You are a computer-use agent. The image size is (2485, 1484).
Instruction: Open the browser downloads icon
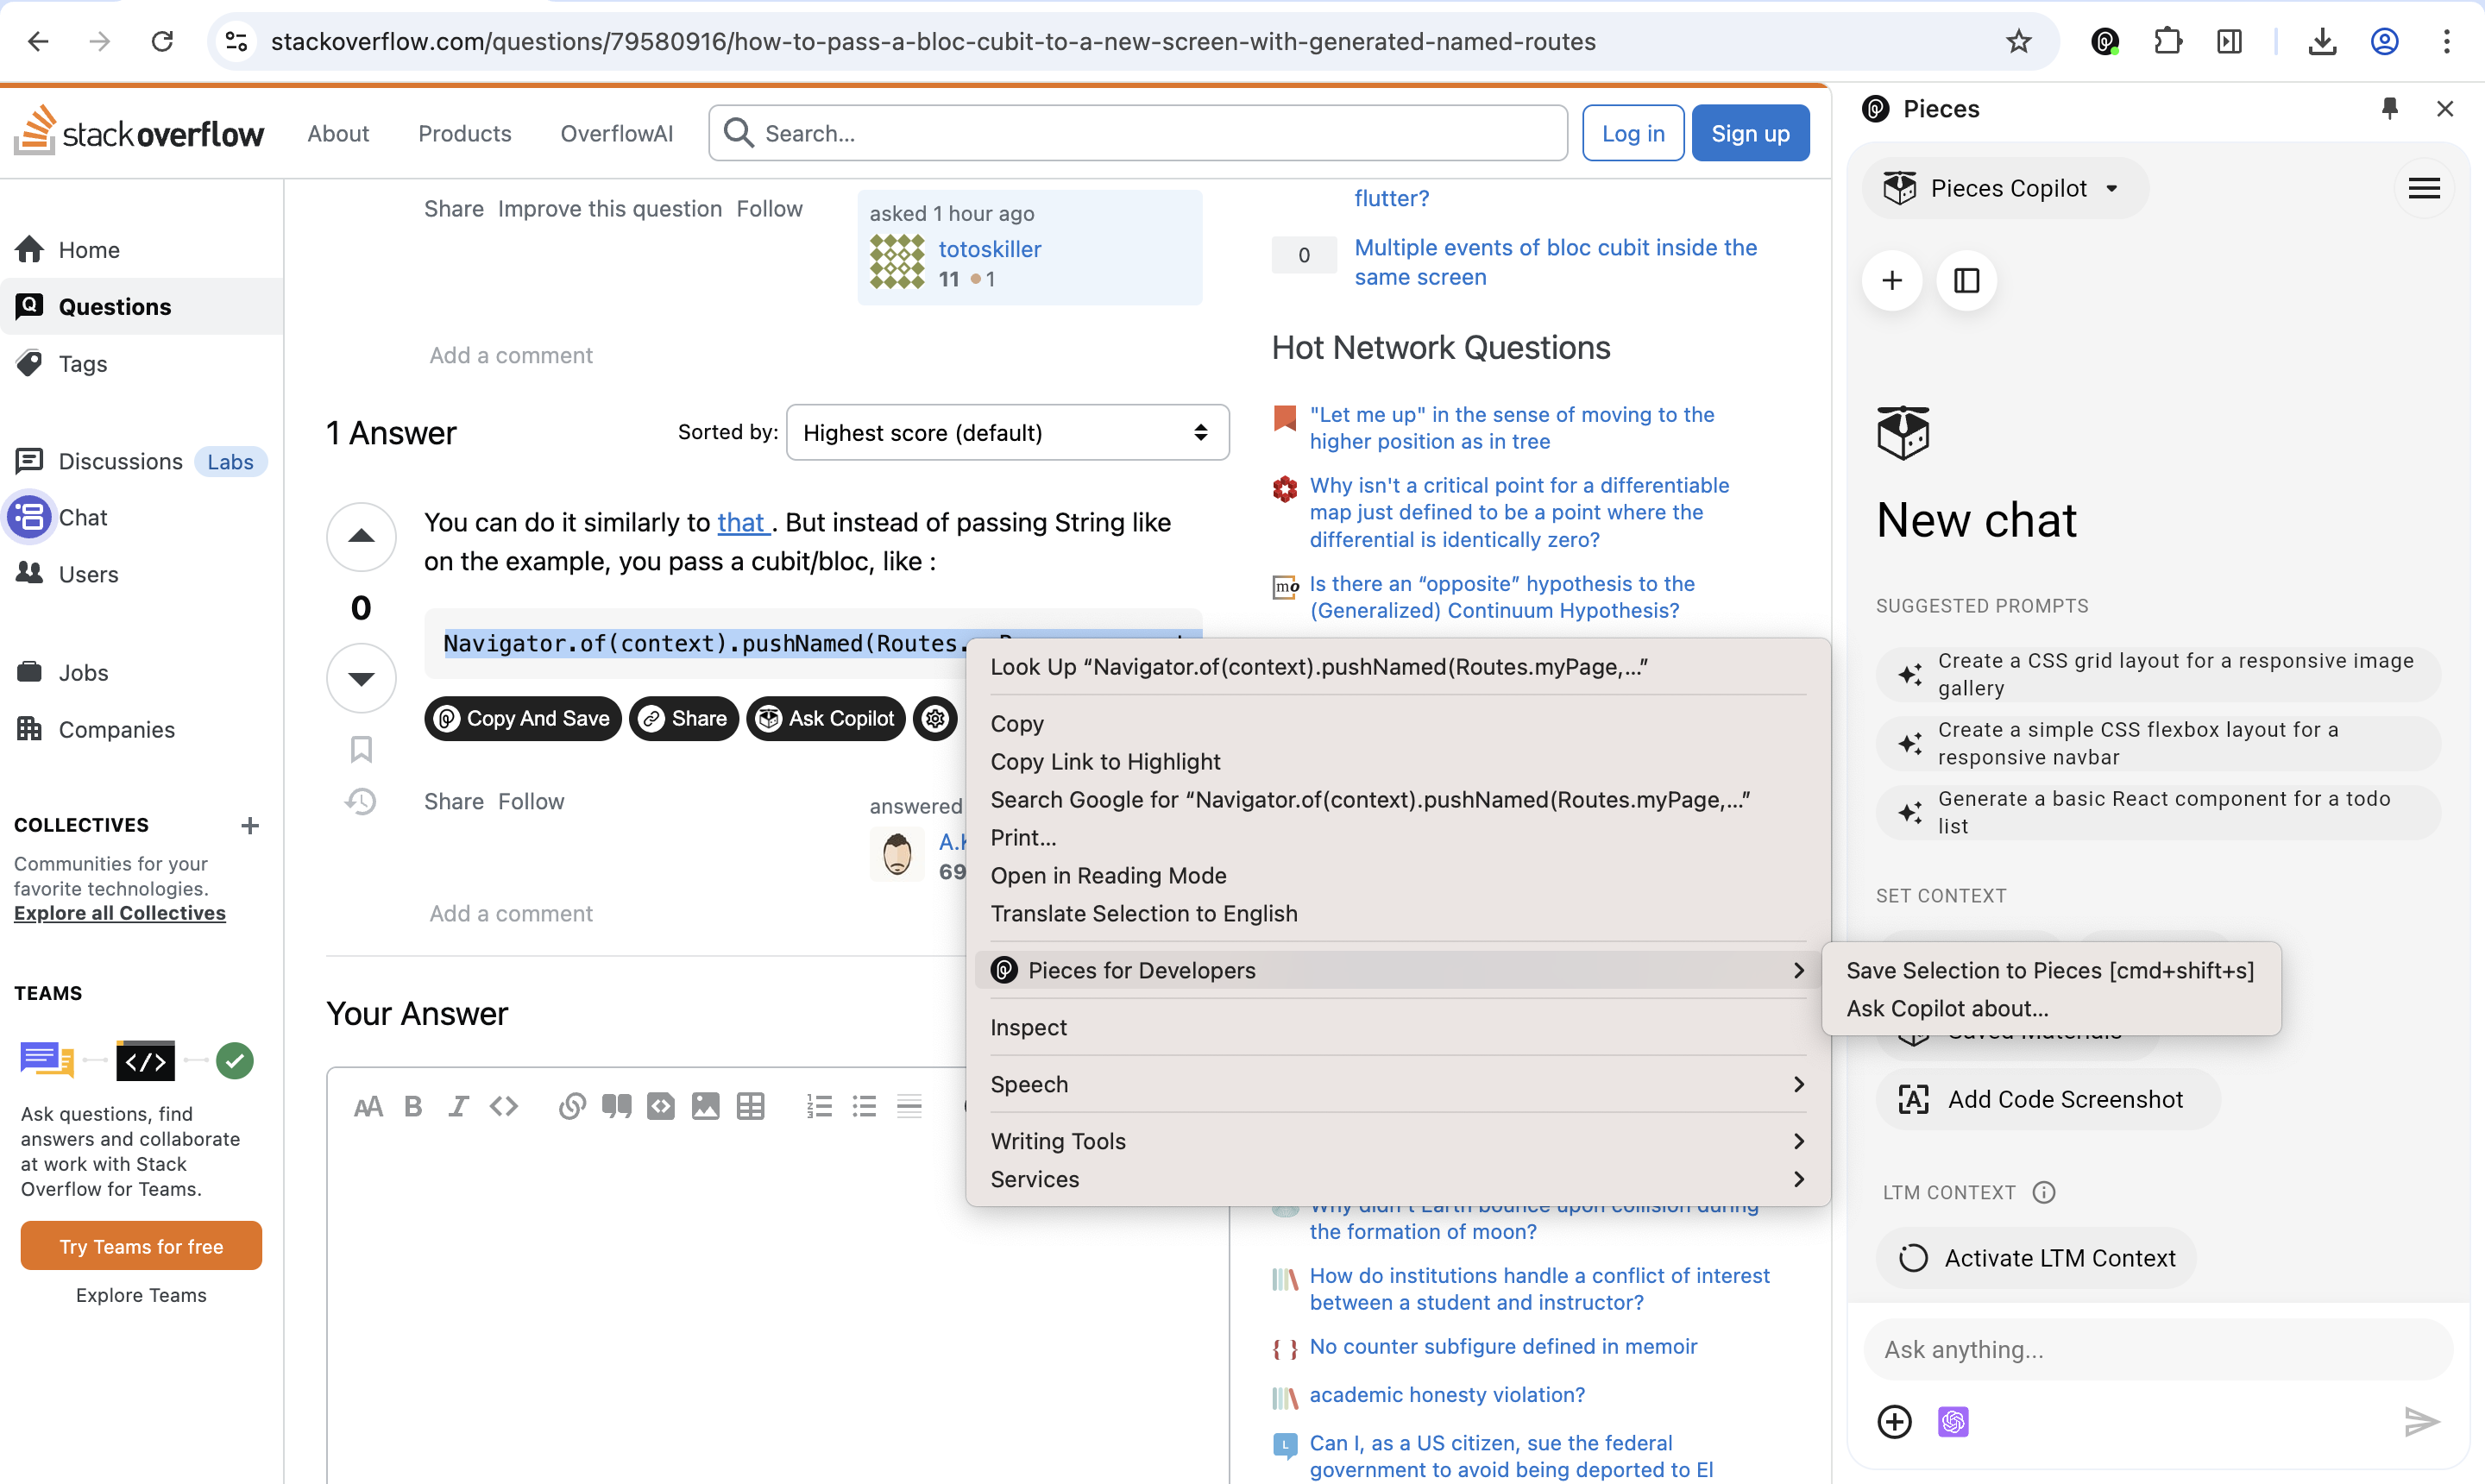coord(2322,41)
